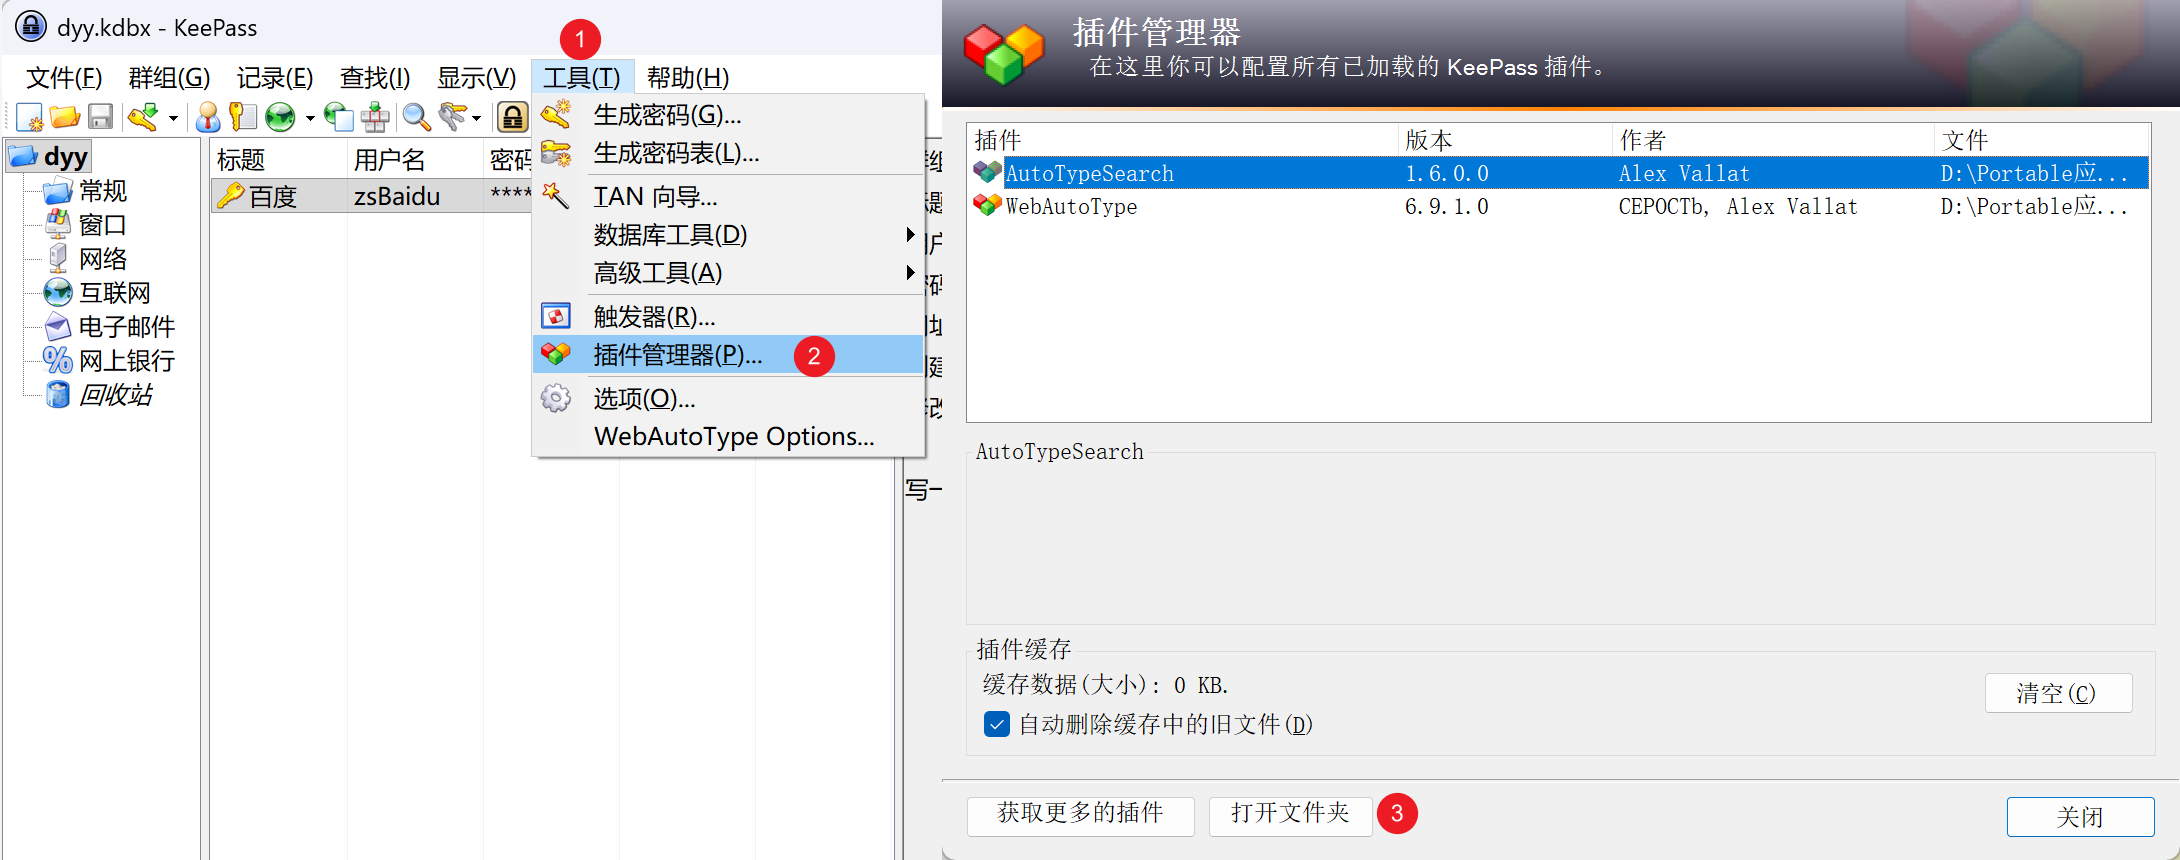
Task: Choose 插件管理器(P)... menu entry
Action: click(x=728, y=355)
